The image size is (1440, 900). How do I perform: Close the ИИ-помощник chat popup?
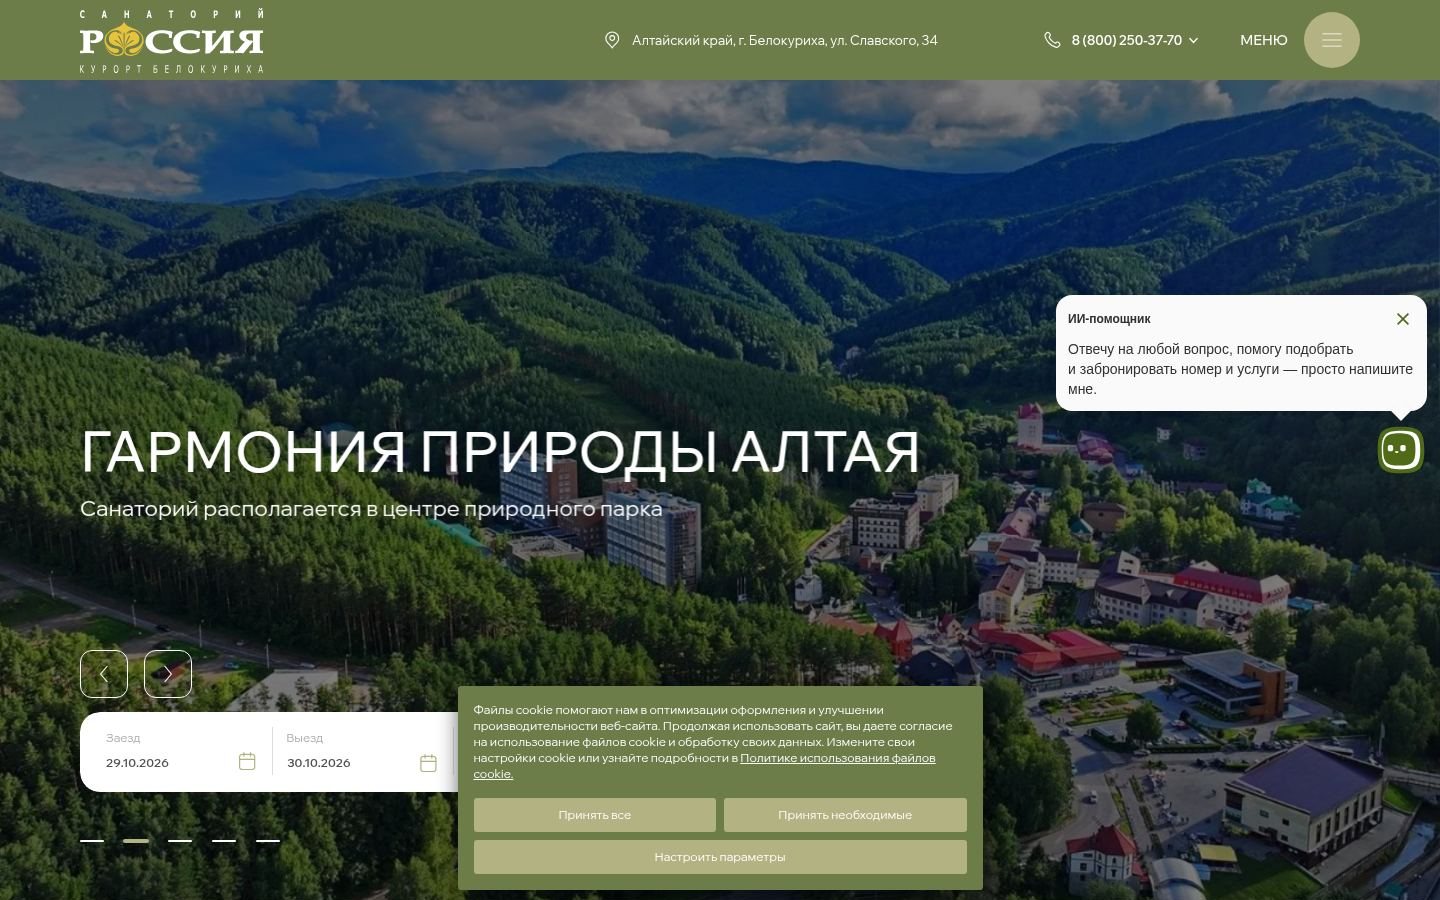pyautogui.click(x=1403, y=319)
